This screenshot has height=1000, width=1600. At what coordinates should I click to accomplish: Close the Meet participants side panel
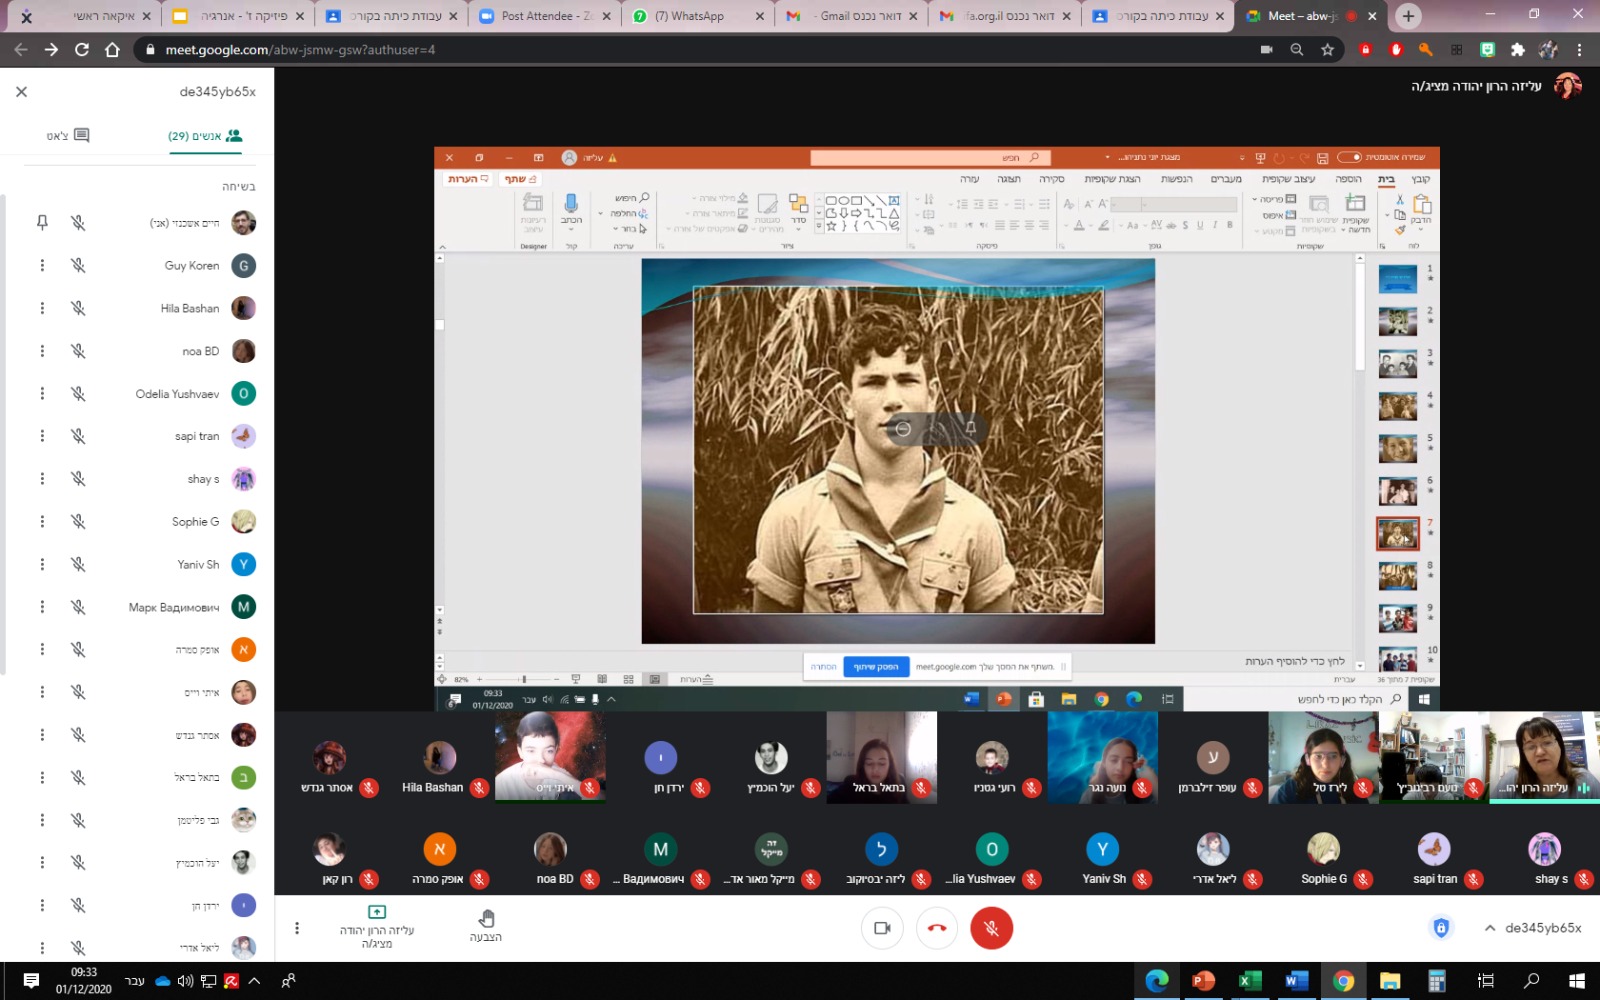(x=21, y=91)
